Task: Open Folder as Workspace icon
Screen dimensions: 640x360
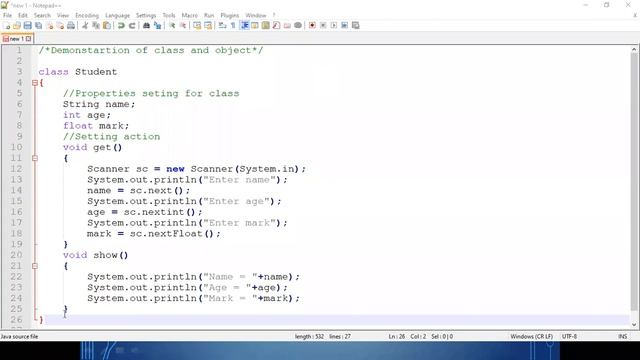Action: [x=287, y=25]
